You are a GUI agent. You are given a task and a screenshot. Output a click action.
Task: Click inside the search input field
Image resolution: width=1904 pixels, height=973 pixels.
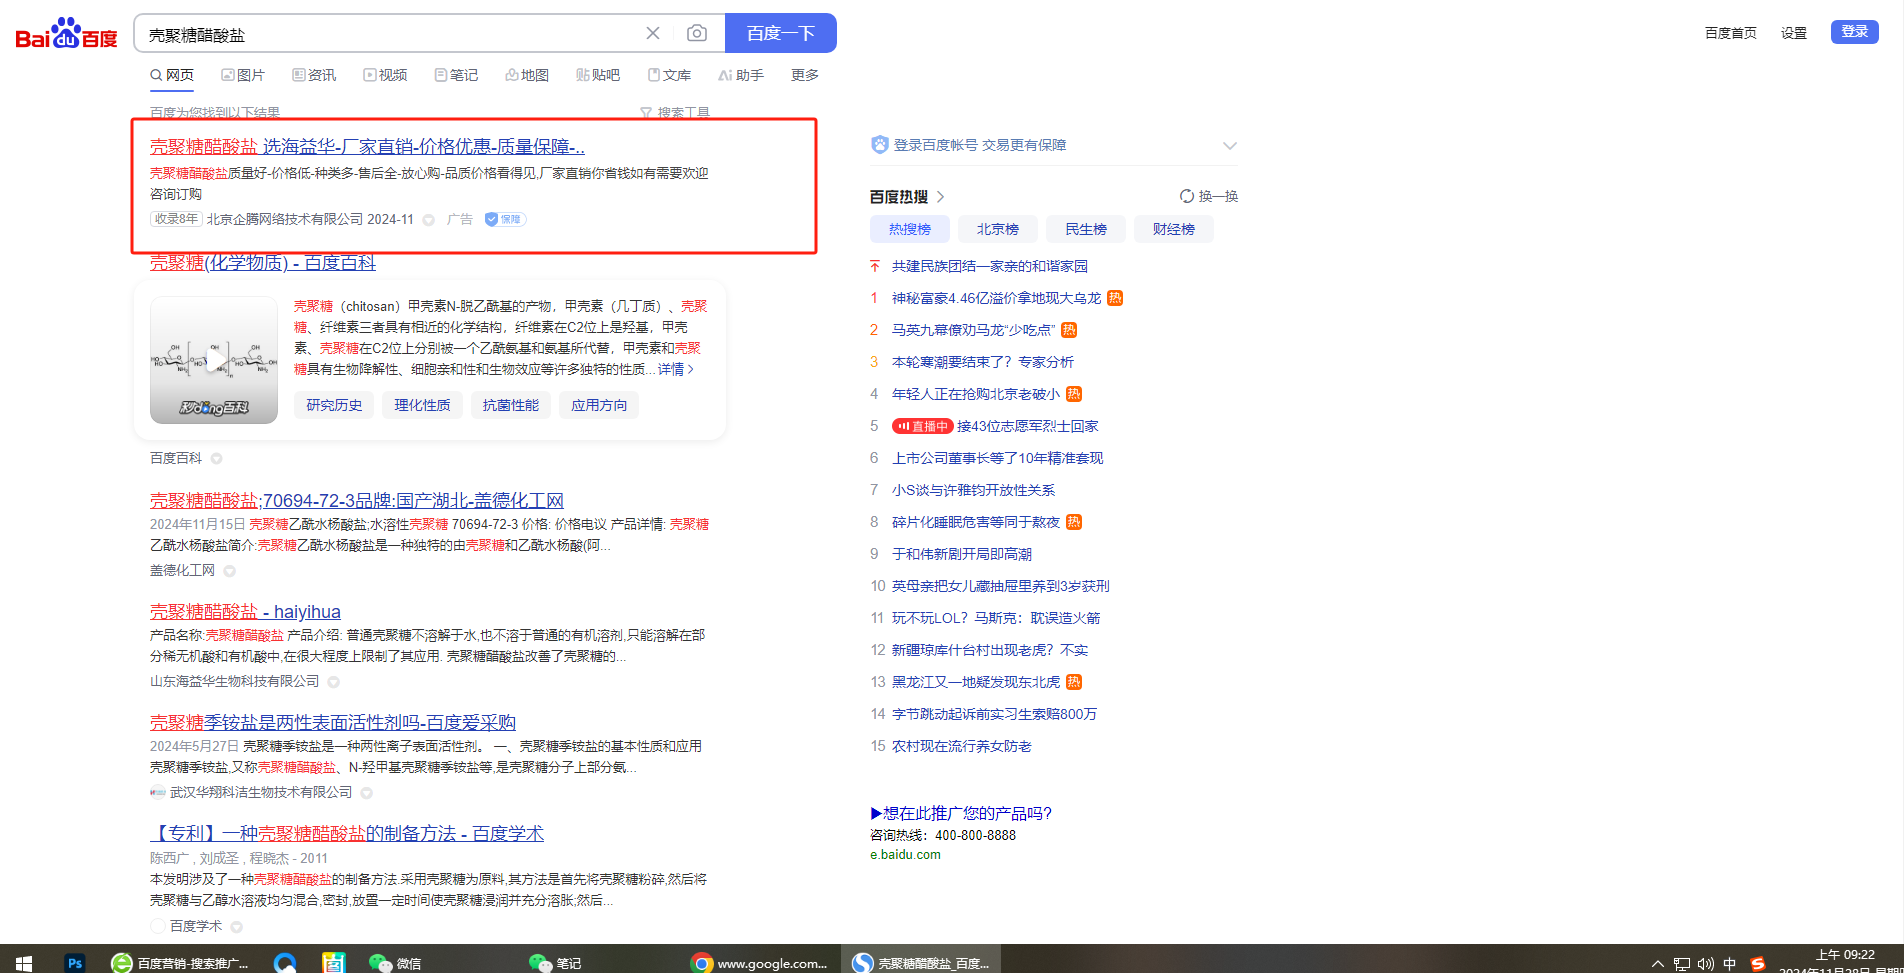coord(390,34)
